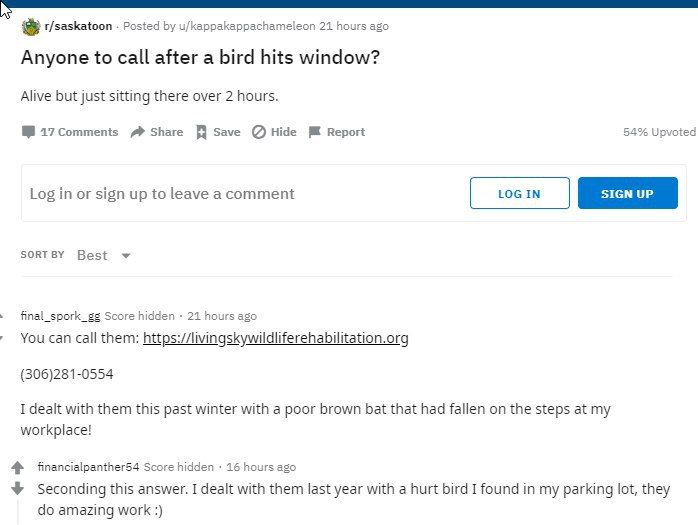Open the 17 Comments speech bubble icon

pos(28,132)
